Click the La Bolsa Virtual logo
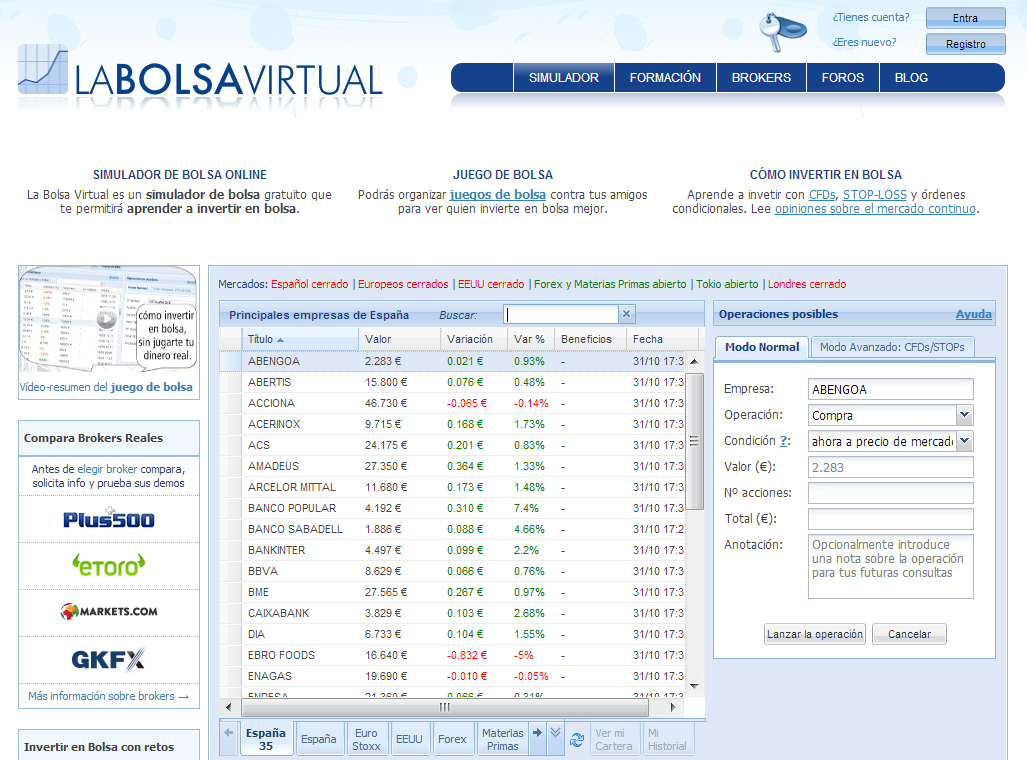The image size is (1027, 760). (200, 72)
